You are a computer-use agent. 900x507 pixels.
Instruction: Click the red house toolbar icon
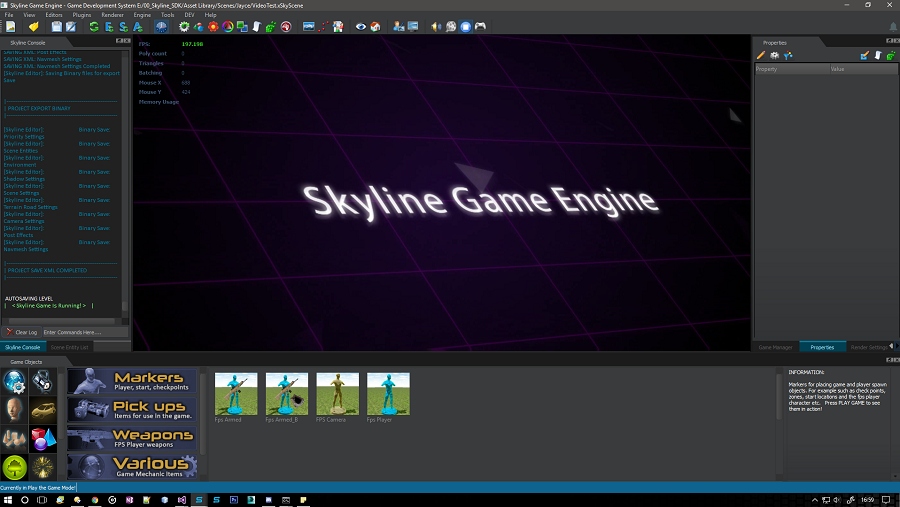click(x=375, y=26)
